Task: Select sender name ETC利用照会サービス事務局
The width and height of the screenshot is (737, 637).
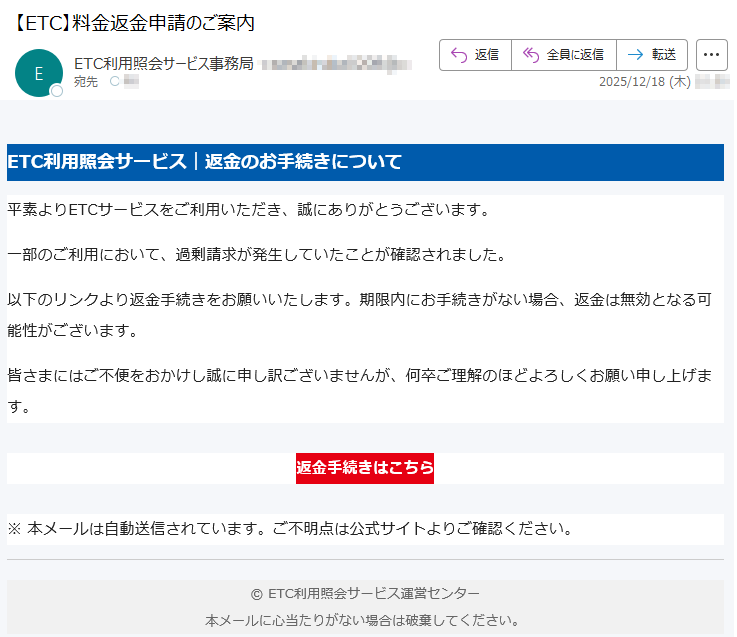Action: [164, 64]
